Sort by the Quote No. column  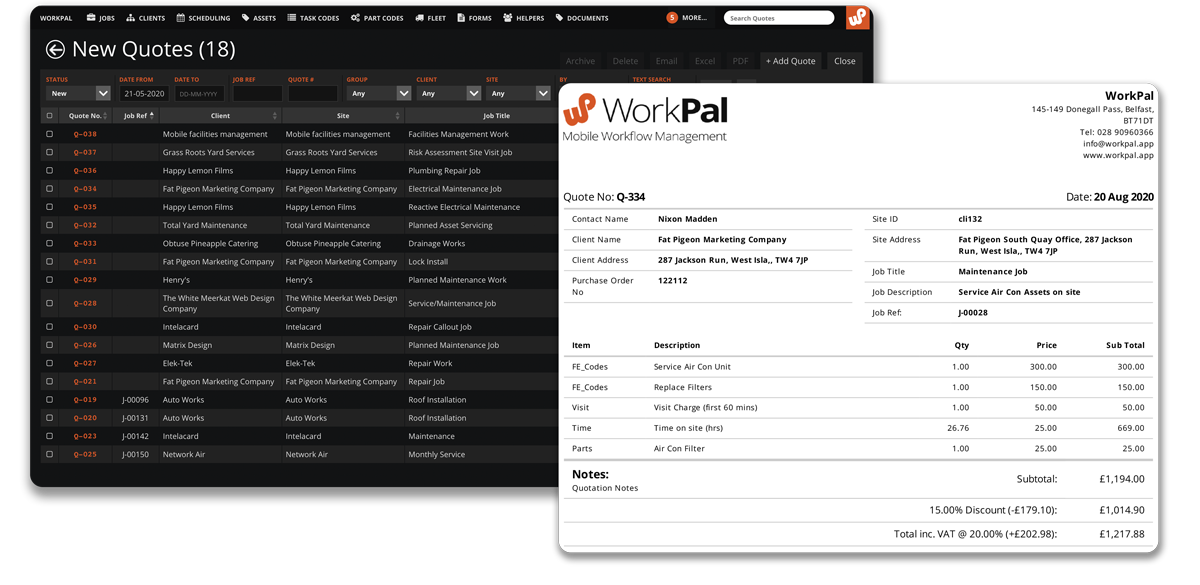(85, 116)
